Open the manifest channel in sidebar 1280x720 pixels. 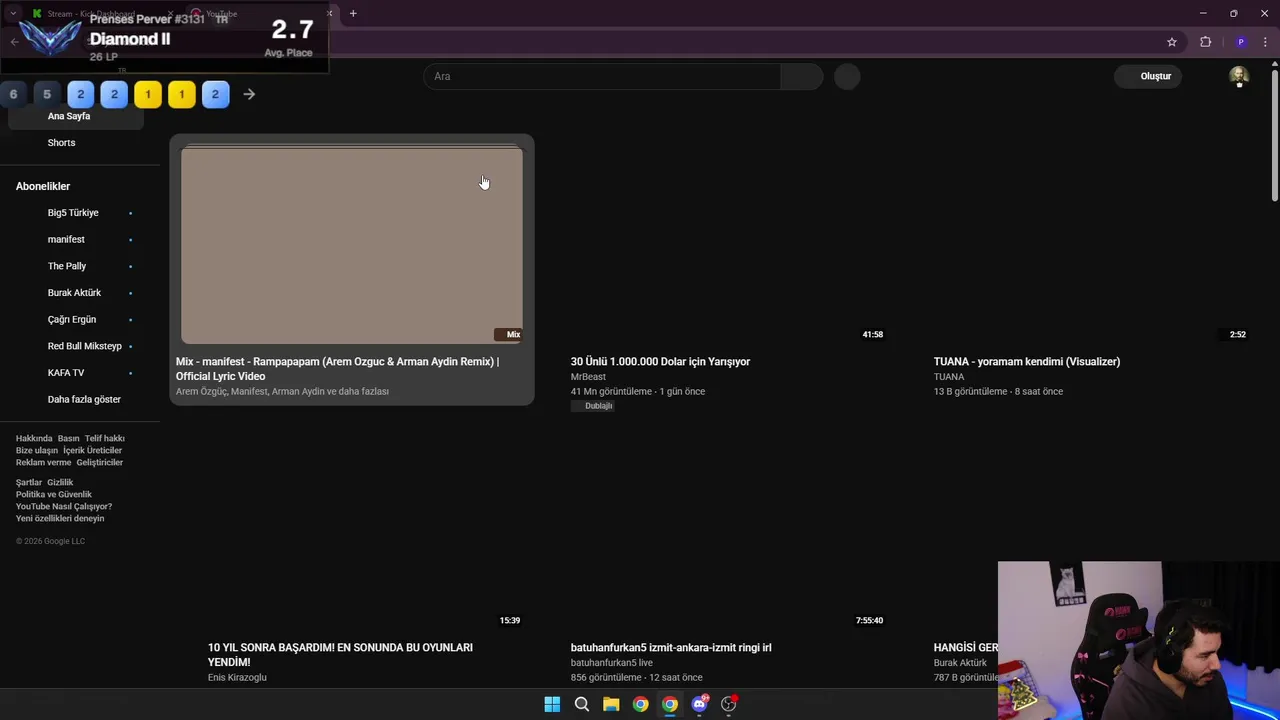click(76, 240)
